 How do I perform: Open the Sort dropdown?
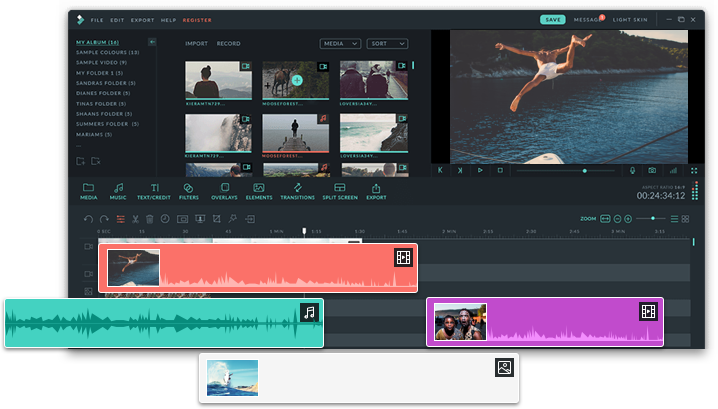coord(387,44)
